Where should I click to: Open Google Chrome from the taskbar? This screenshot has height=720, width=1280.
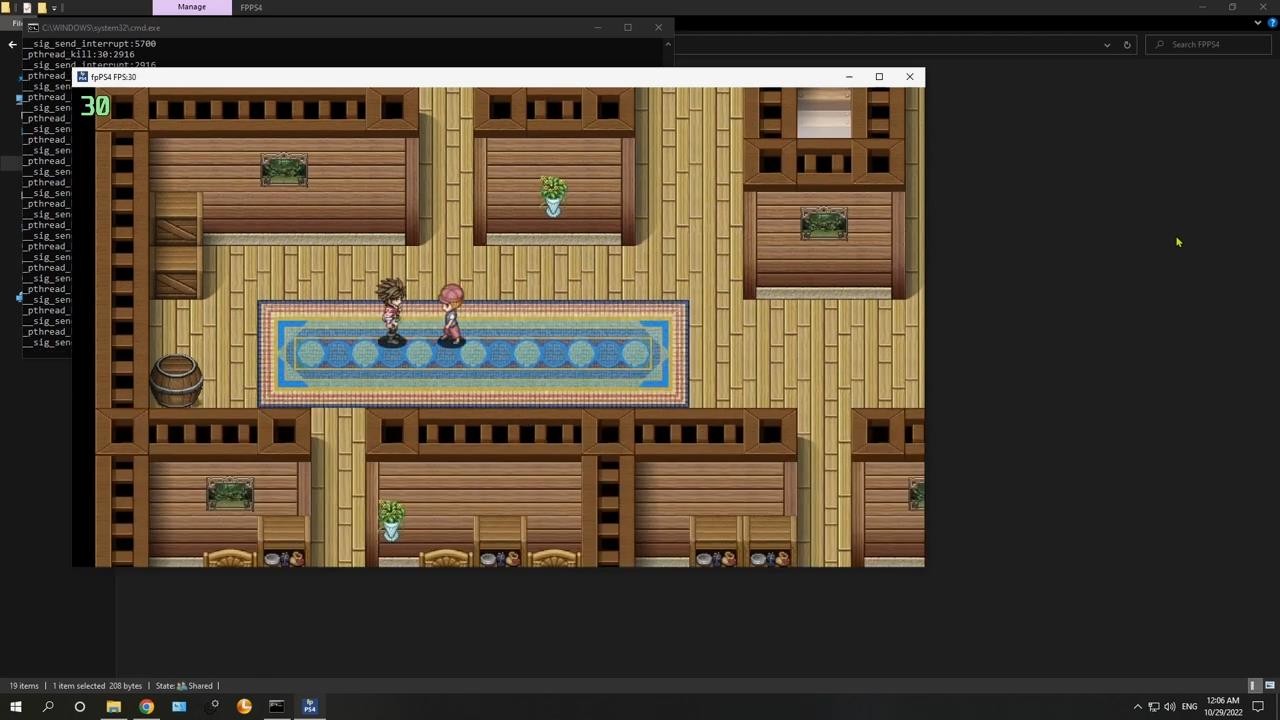click(x=146, y=706)
